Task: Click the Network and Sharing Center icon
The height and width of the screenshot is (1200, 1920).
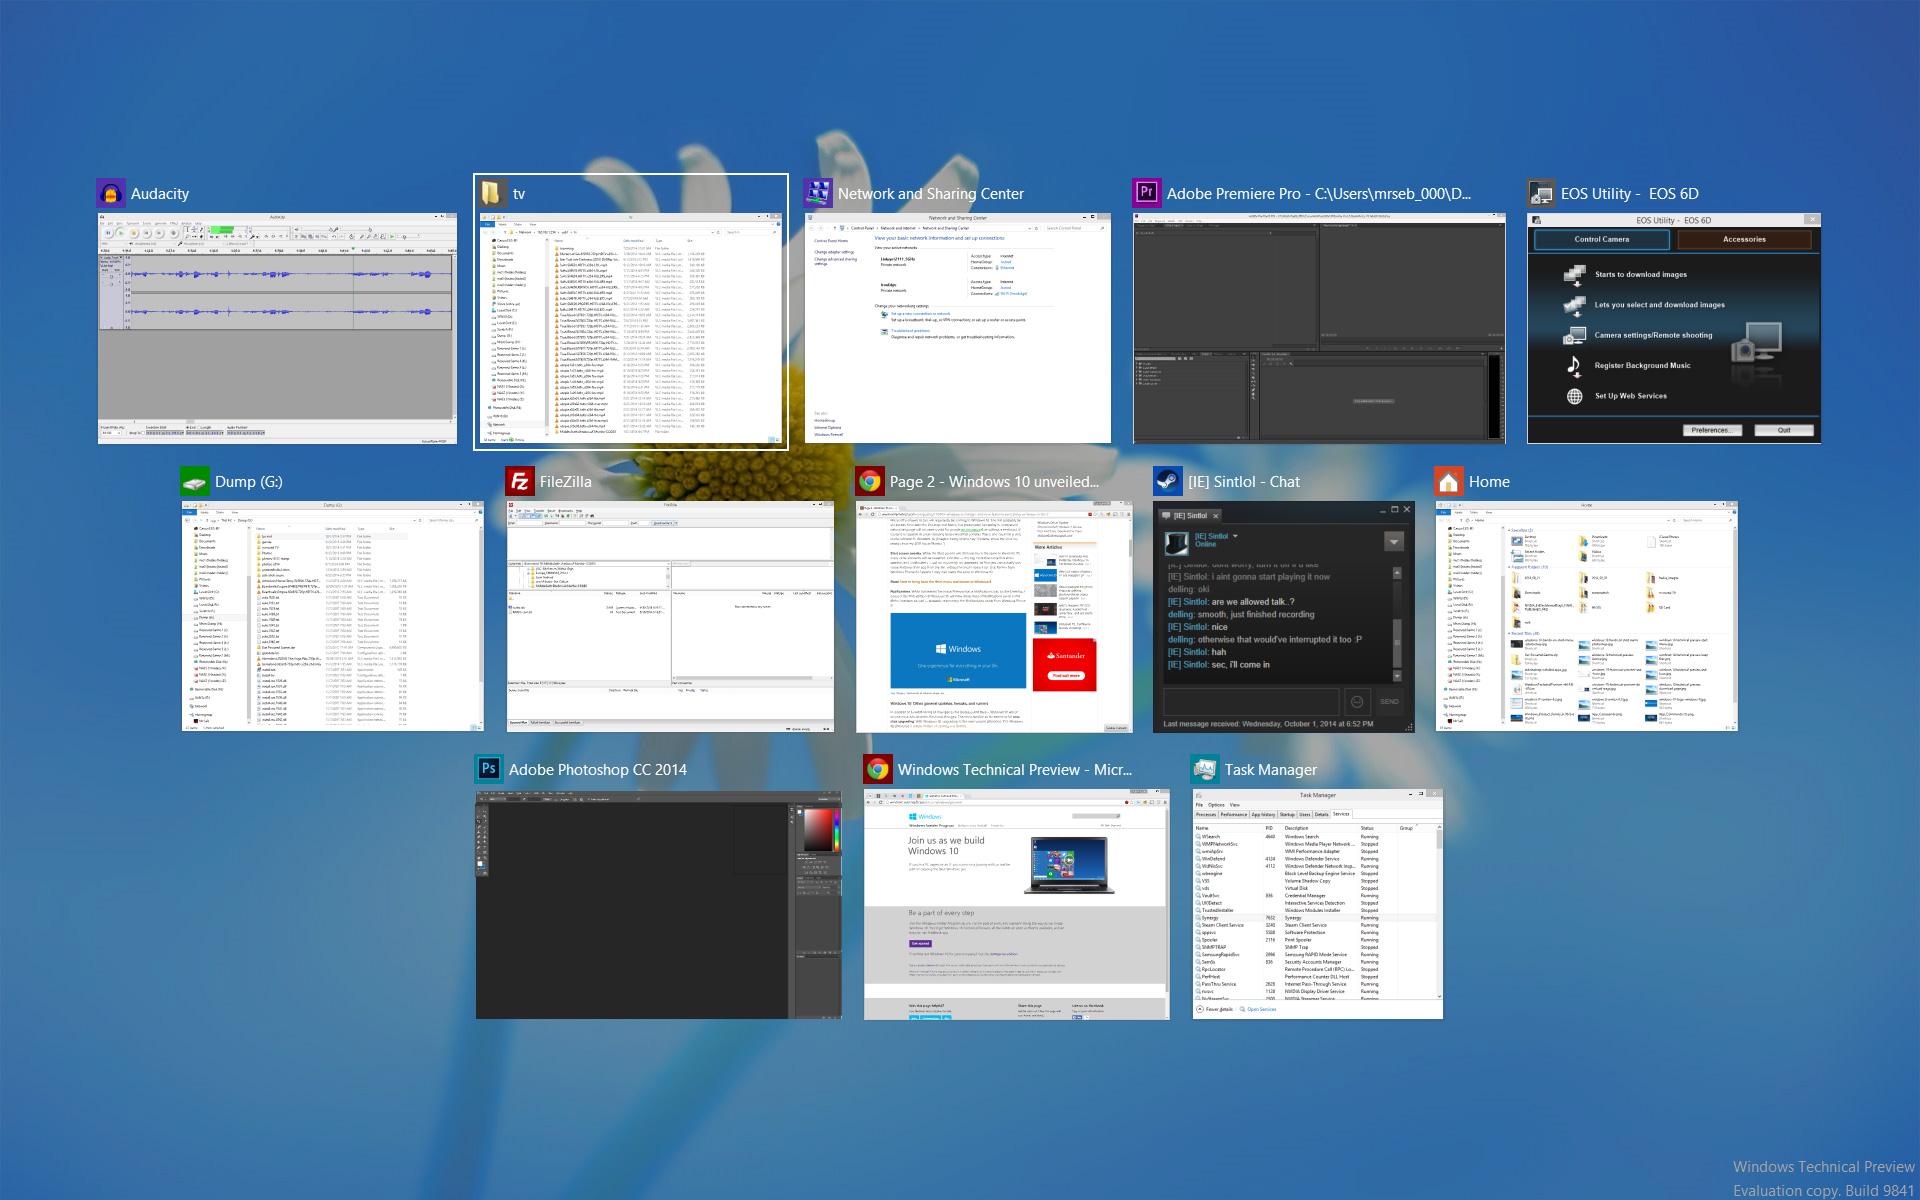Action: coord(818,193)
